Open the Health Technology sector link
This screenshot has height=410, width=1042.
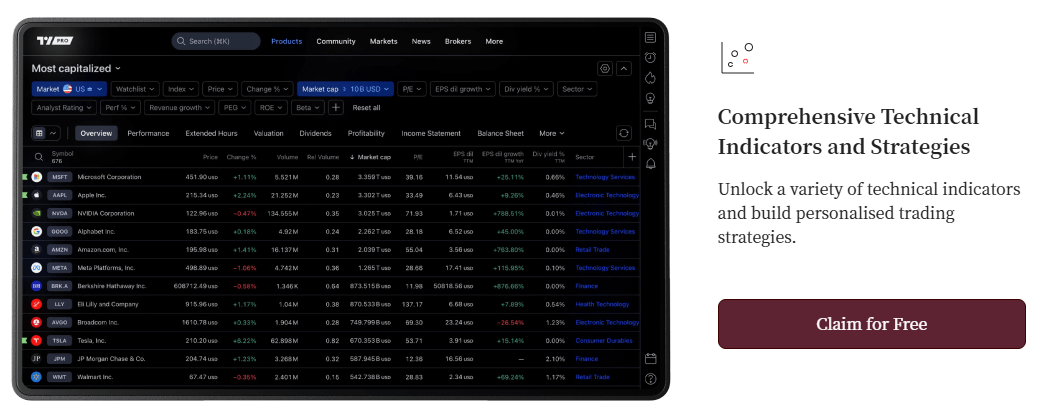tap(602, 304)
